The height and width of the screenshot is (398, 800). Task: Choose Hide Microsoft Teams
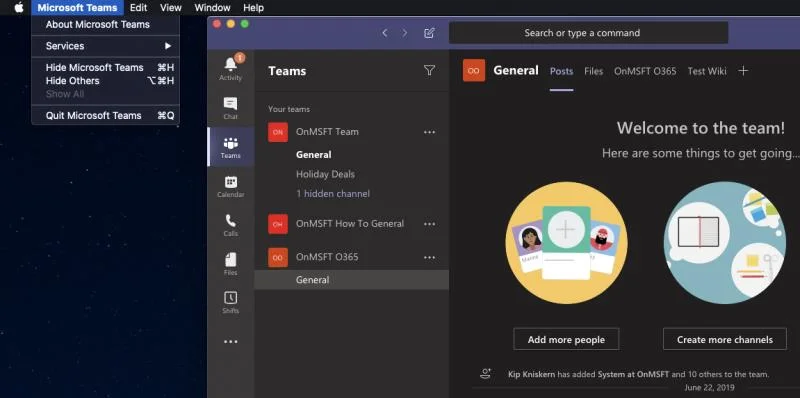click(x=106, y=67)
